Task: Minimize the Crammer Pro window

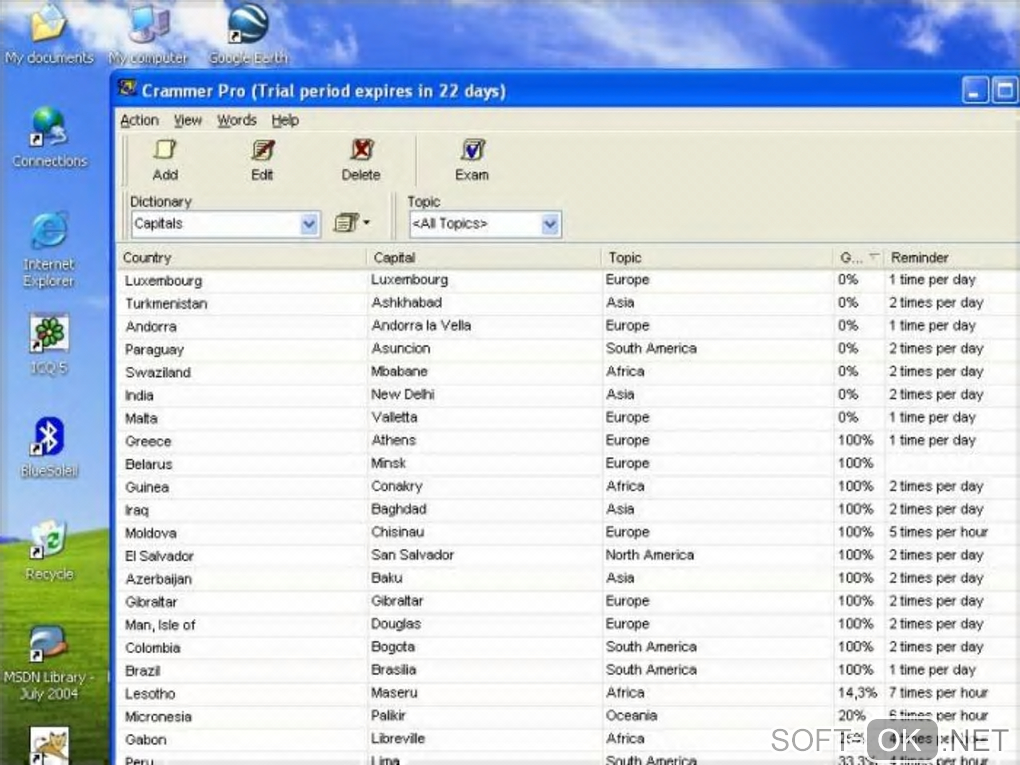Action: (x=974, y=90)
